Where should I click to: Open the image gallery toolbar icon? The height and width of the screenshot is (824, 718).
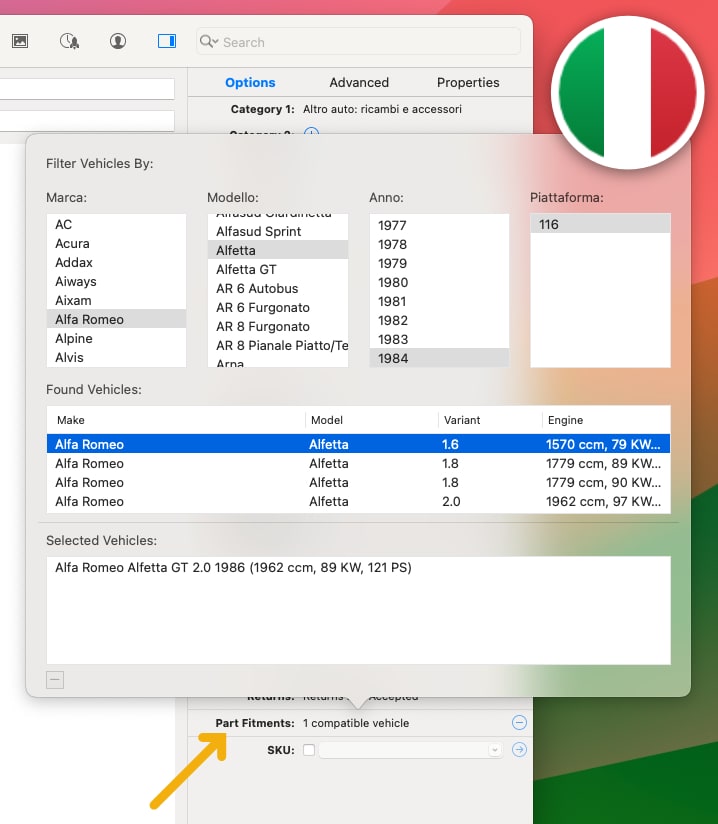(20, 41)
